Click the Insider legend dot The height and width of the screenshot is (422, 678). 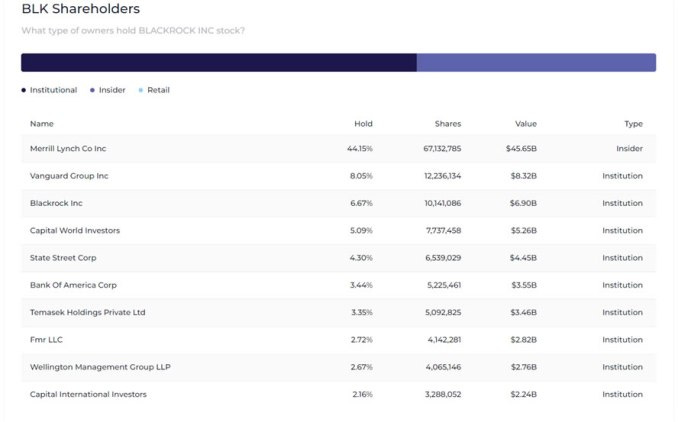coord(92,90)
